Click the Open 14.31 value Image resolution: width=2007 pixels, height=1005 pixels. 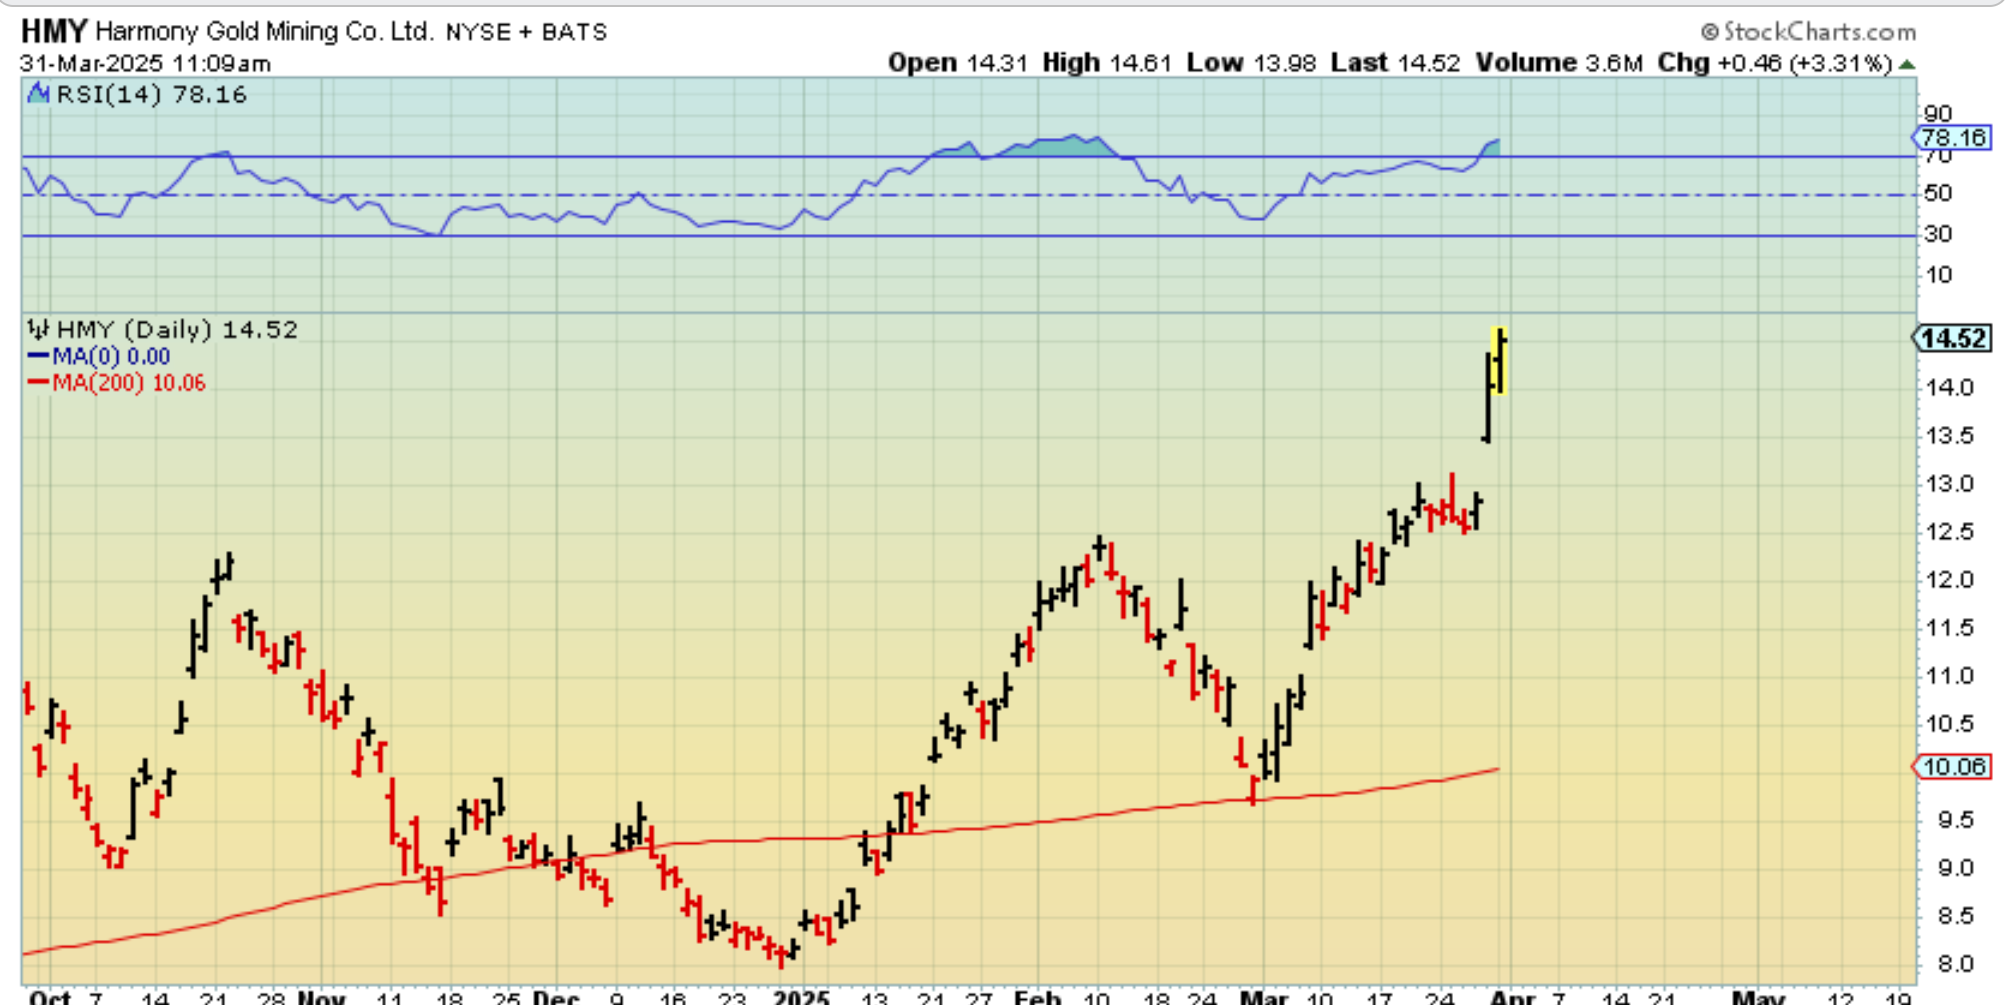pyautogui.click(x=958, y=63)
